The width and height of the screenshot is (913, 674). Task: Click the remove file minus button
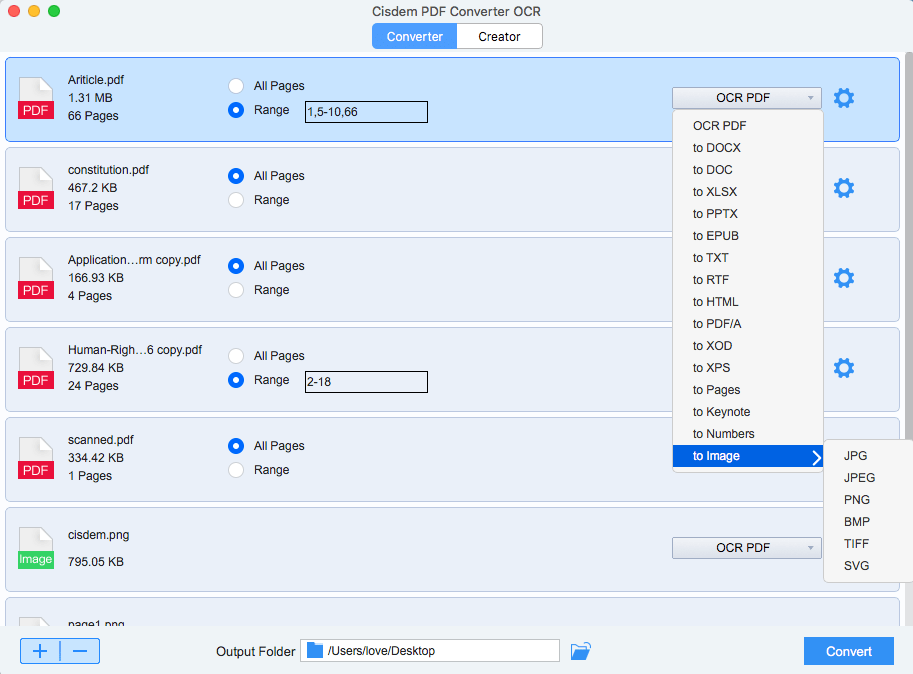(x=80, y=651)
